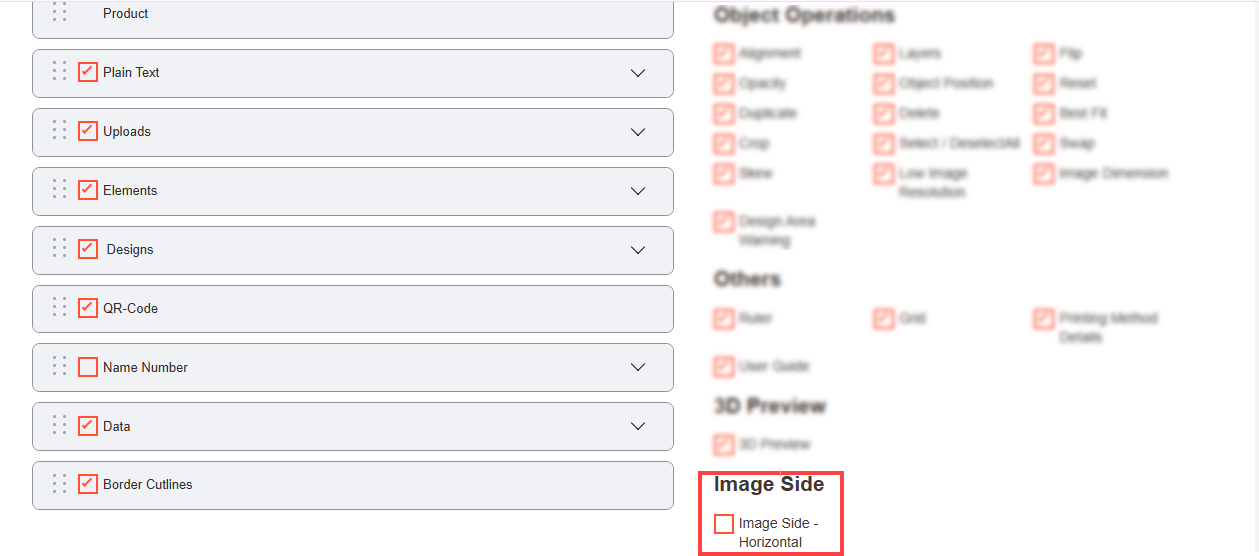Expand the Designs section chevron
Image resolution: width=1259 pixels, height=556 pixels.
point(638,250)
